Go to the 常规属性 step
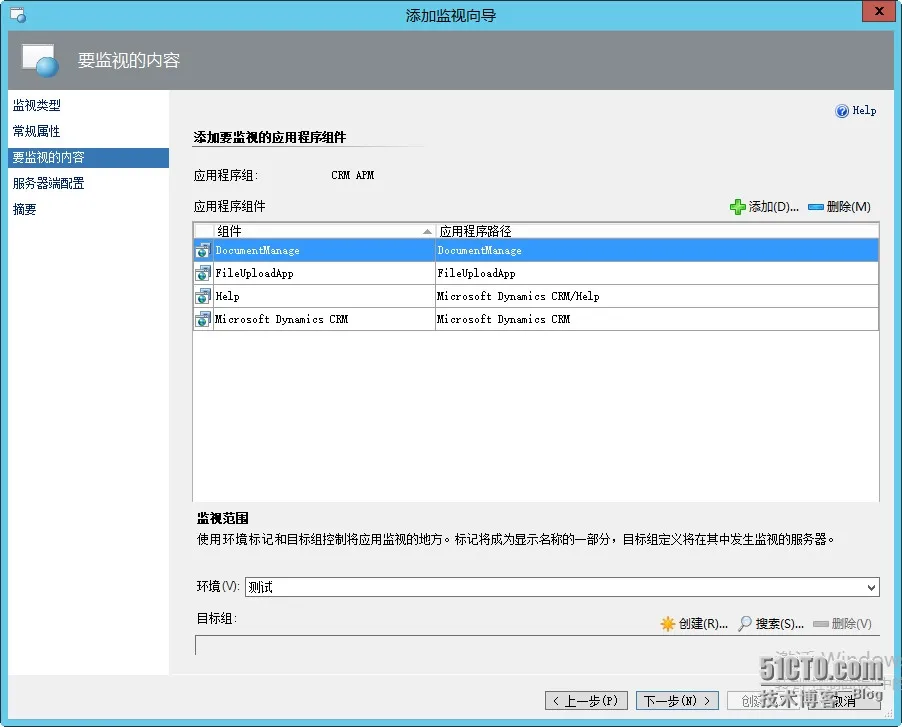 [37, 131]
